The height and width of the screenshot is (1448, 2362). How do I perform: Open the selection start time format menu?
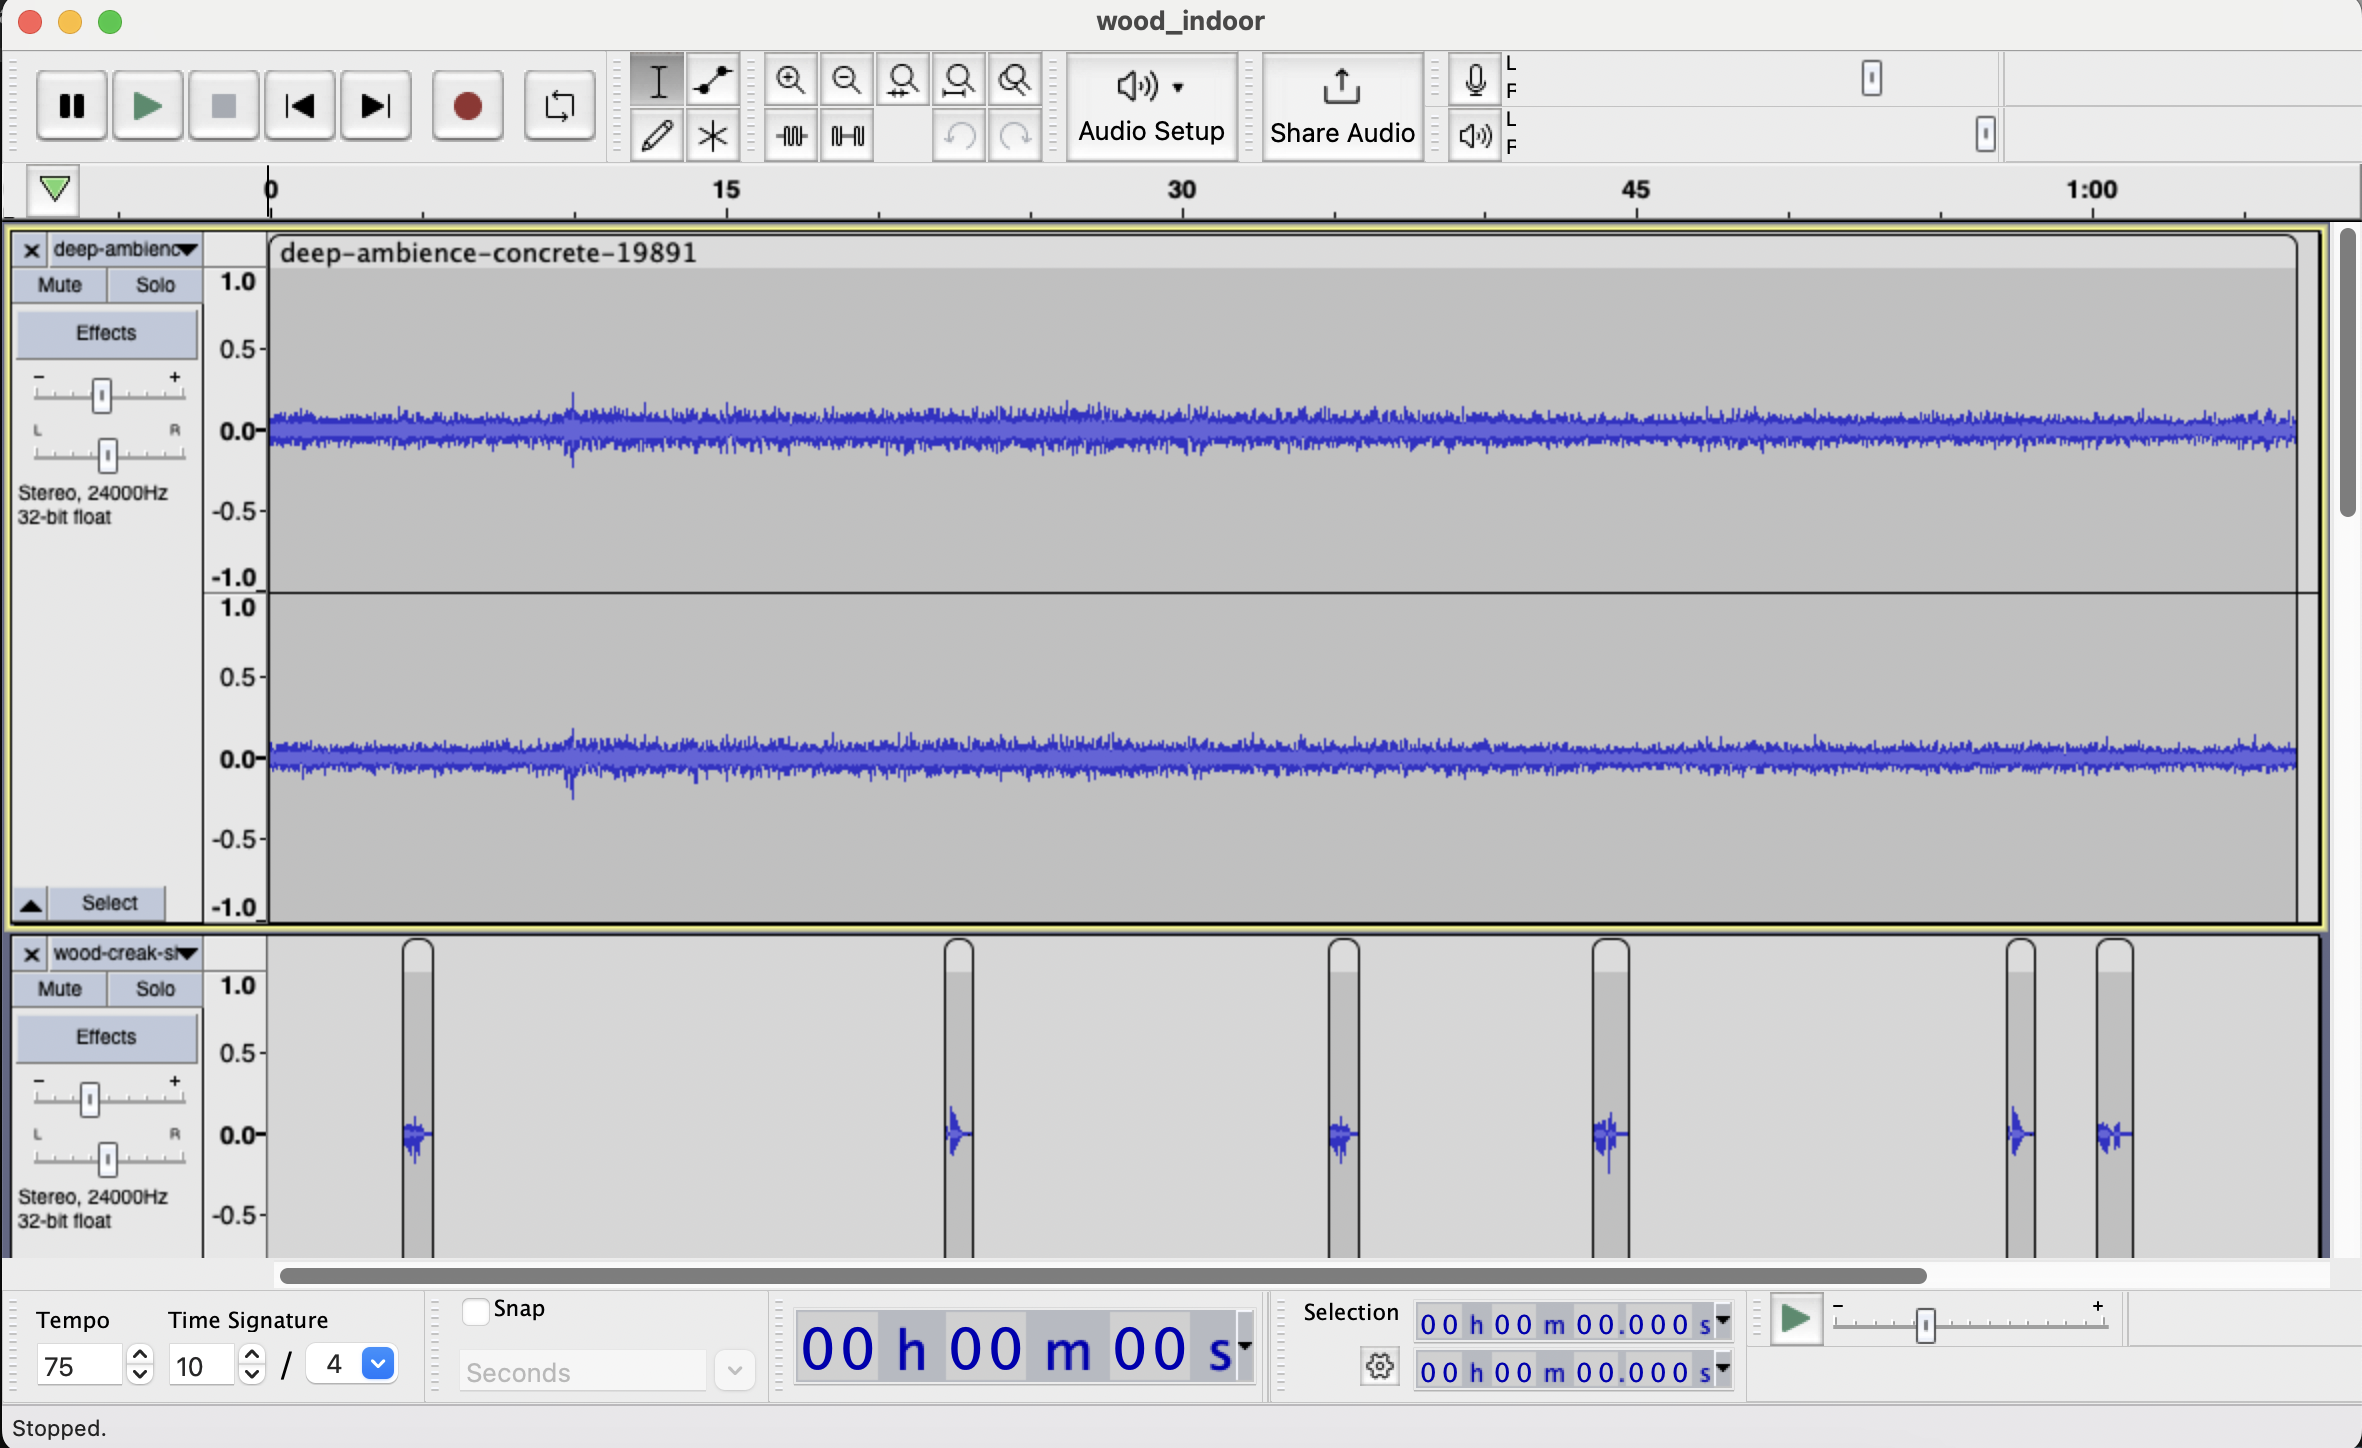click(x=1723, y=1322)
